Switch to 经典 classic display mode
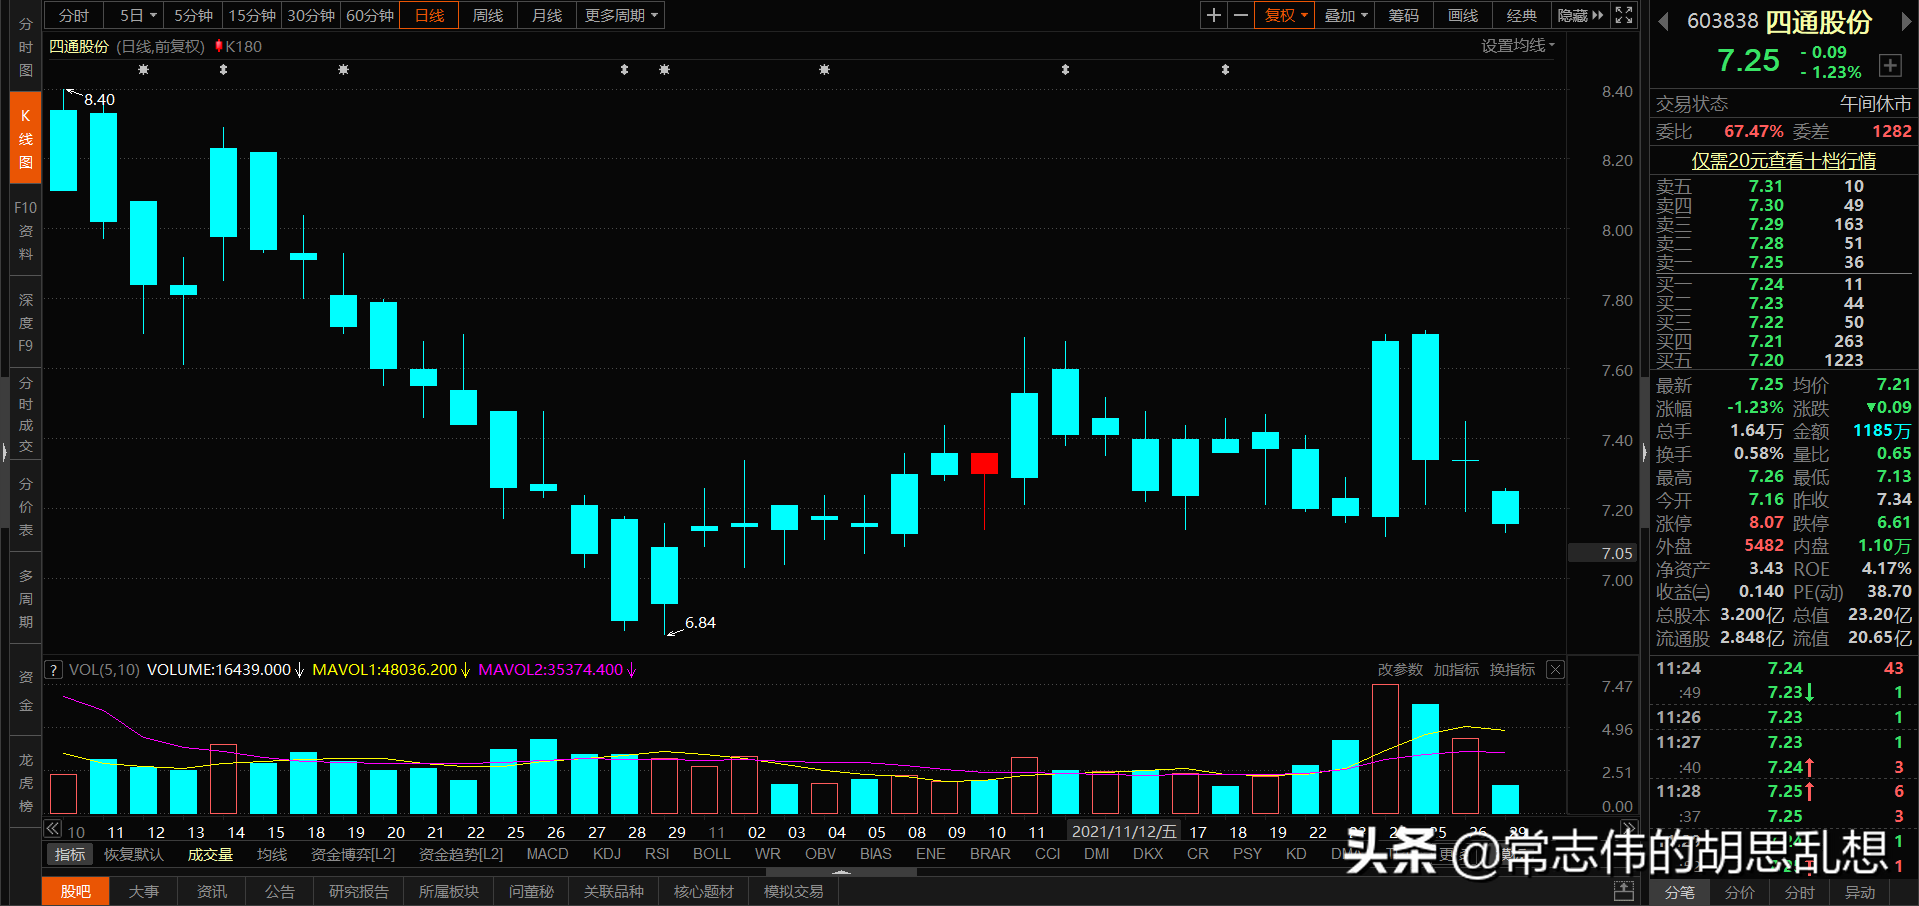This screenshot has width=1919, height=906. 1521,15
